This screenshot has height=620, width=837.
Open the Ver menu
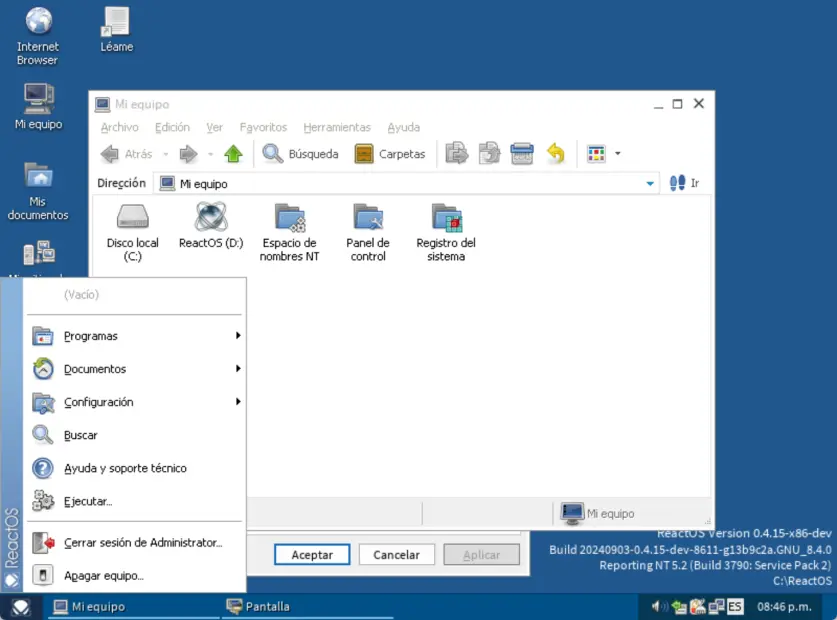click(215, 127)
